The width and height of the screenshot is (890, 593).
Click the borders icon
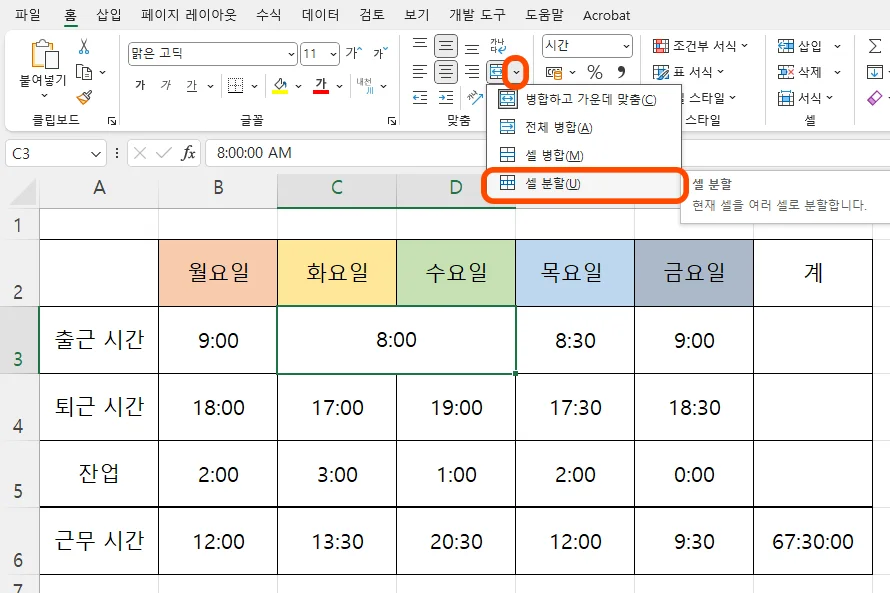click(x=236, y=86)
